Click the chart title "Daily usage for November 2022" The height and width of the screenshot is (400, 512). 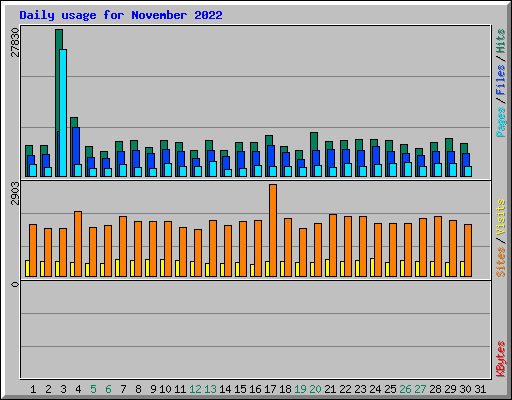(121, 15)
